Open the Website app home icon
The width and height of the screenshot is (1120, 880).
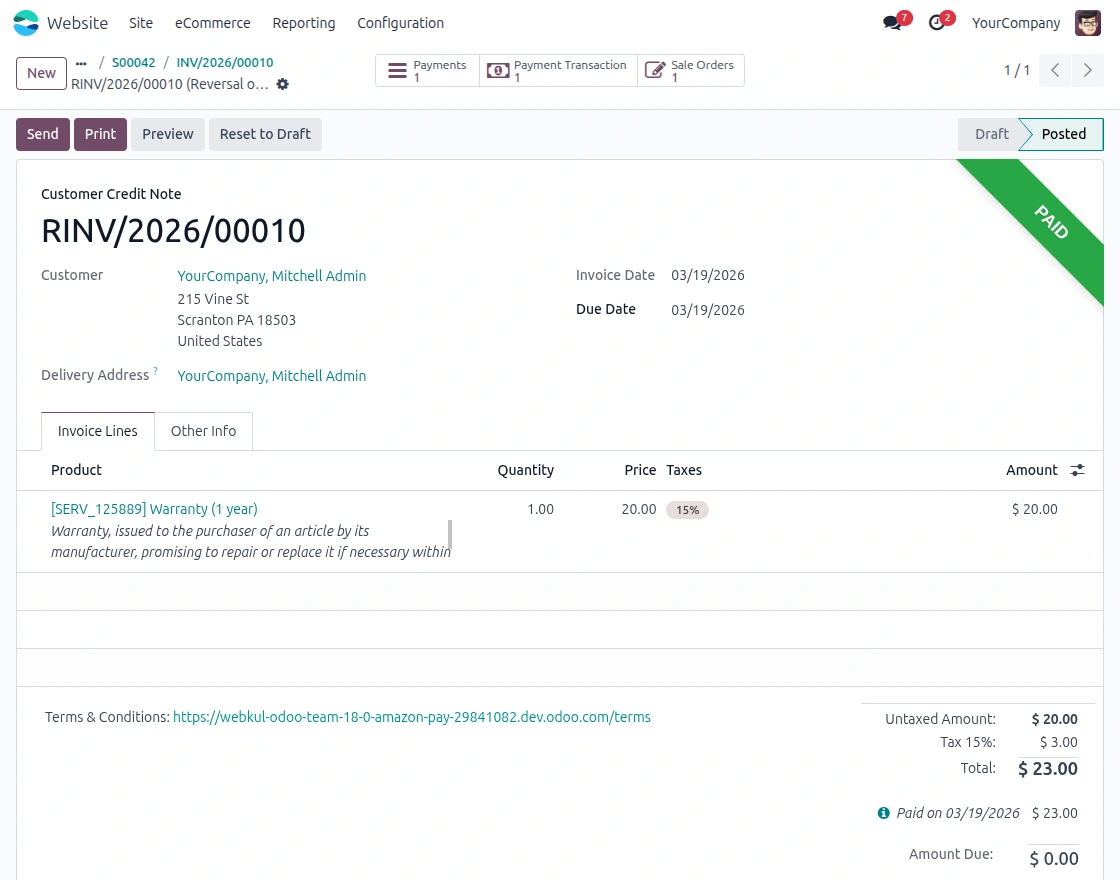click(x=26, y=22)
